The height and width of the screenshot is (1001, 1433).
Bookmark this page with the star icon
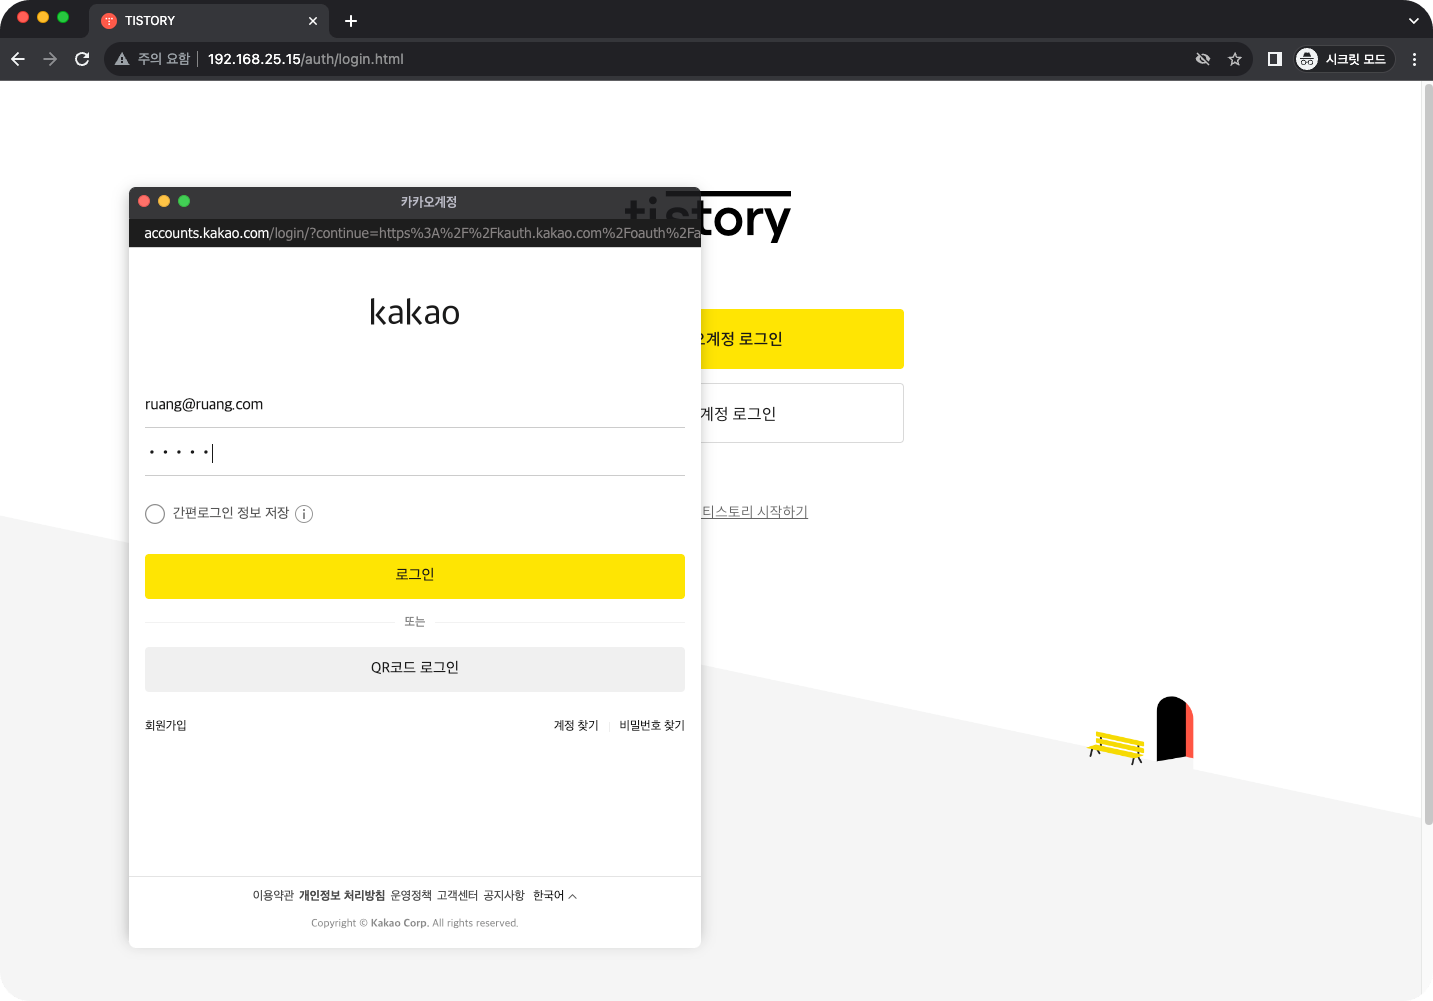click(x=1235, y=59)
